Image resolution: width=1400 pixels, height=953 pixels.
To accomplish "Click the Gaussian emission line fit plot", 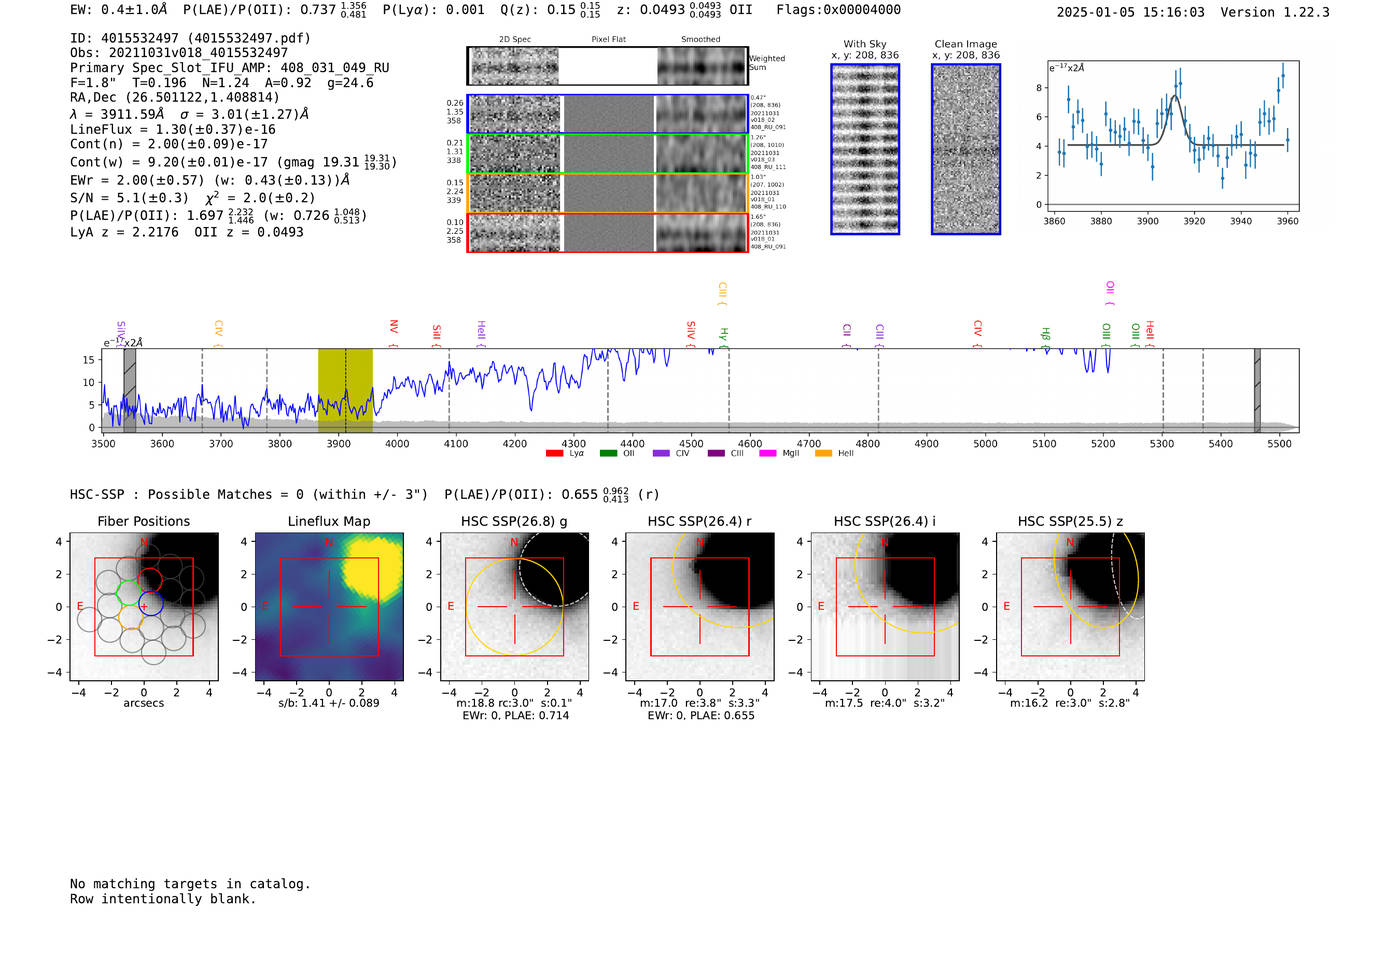I will click(x=1173, y=135).
